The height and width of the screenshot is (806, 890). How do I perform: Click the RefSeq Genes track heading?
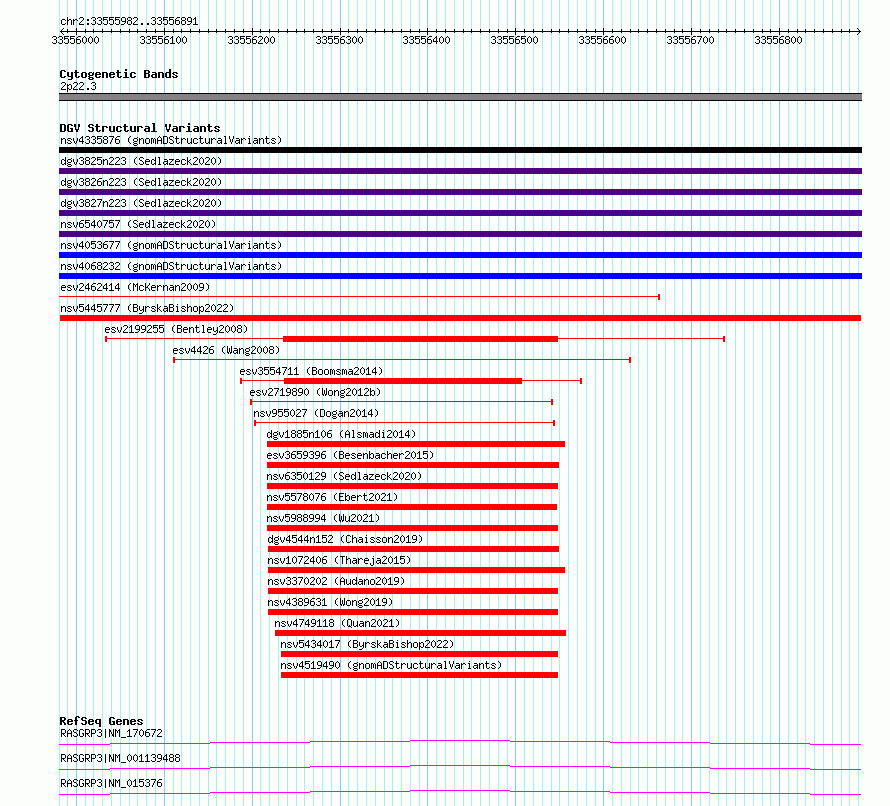coord(102,721)
